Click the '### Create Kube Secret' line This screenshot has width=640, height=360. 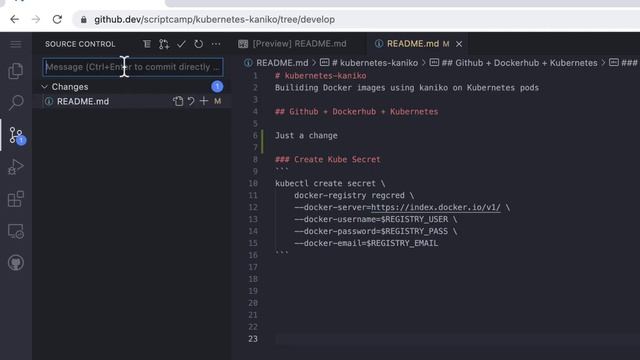click(327, 160)
